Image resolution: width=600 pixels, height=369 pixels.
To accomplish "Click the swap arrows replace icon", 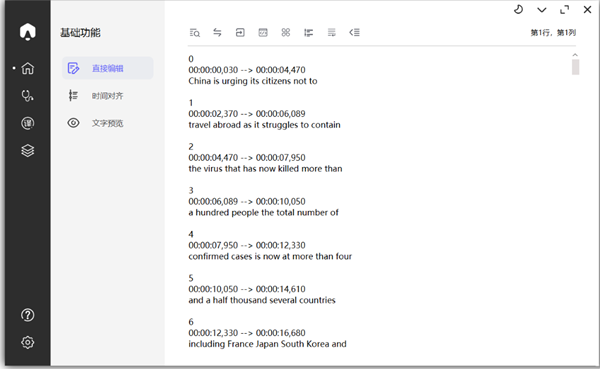I will point(217,33).
